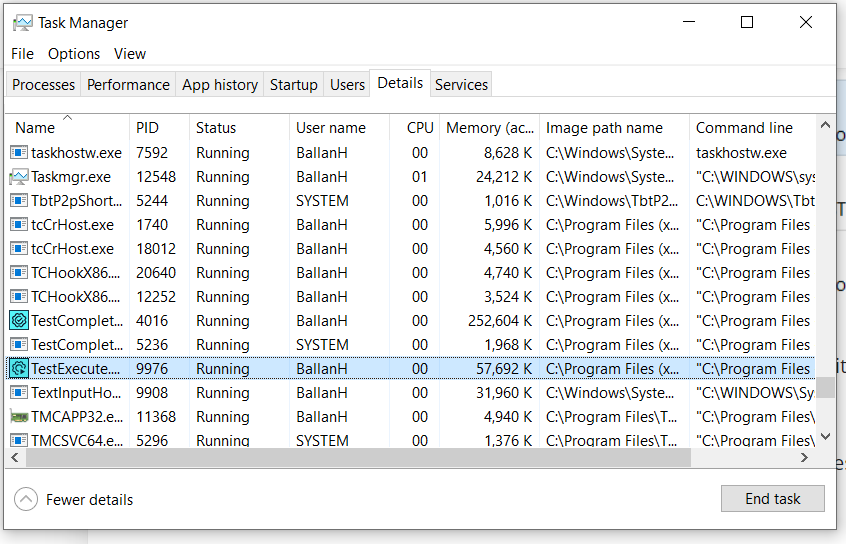Click the Taskmgr.exe process icon
The height and width of the screenshot is (544, 846).
click(x=19, y=177)
